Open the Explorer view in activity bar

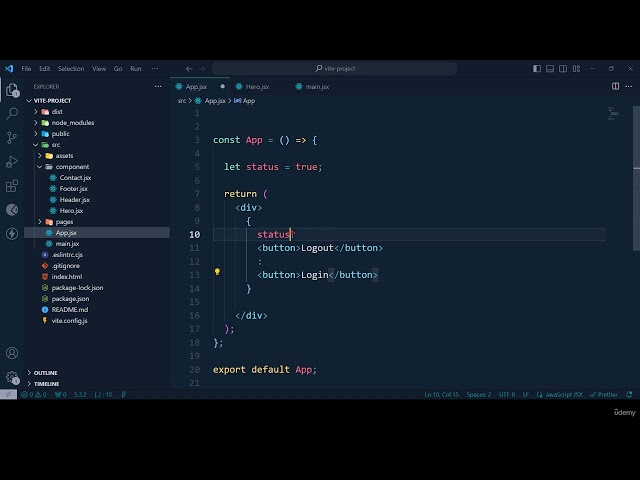[12, 90]
